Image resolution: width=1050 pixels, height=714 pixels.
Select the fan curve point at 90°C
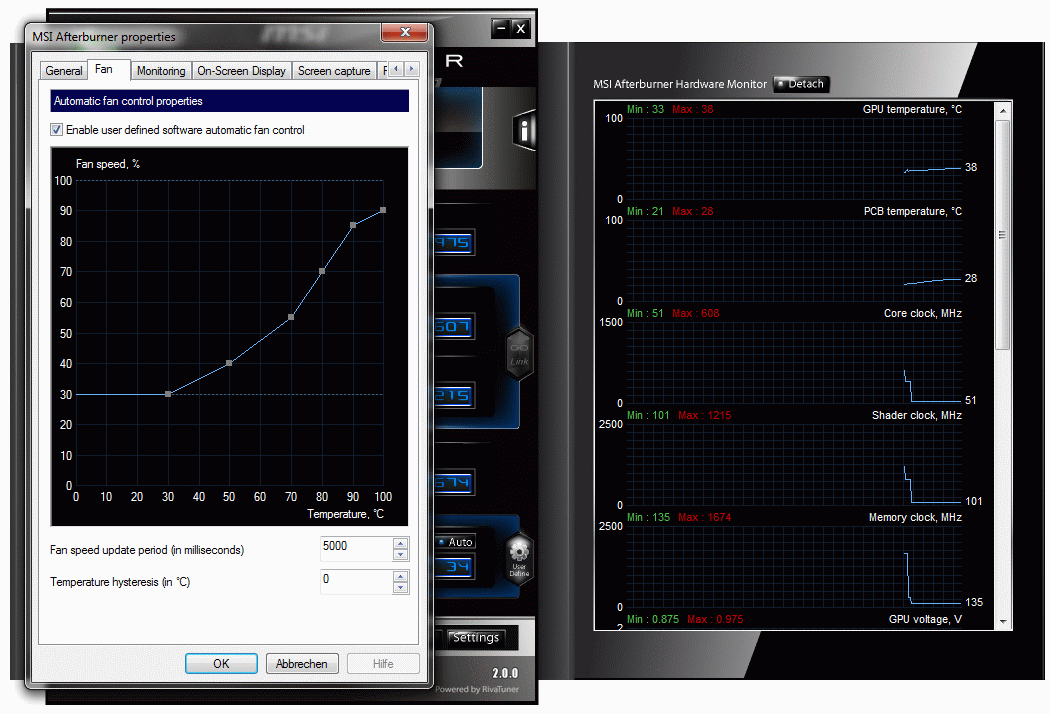coord(353,225)
